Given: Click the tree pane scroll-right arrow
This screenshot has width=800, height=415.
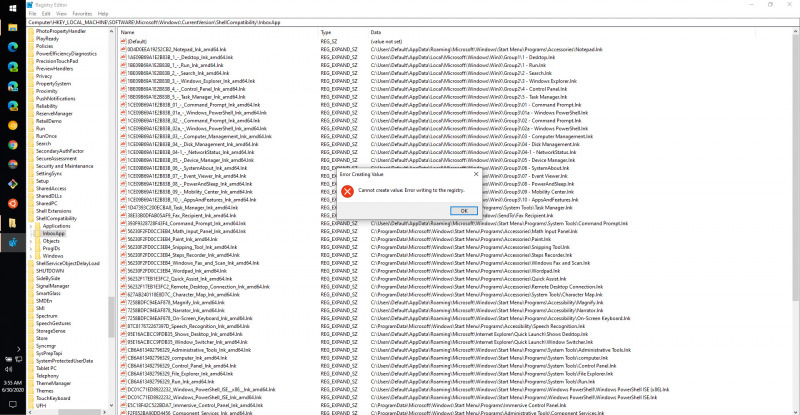Looking at the screenshot, I should 105,411.
